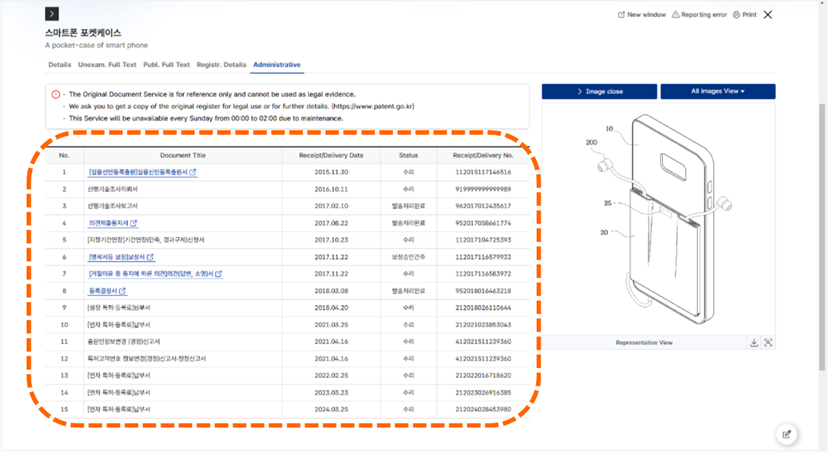828x452 pixels.
Task: Open the 2015.11.30 application document link
Action: click(141, 172)
